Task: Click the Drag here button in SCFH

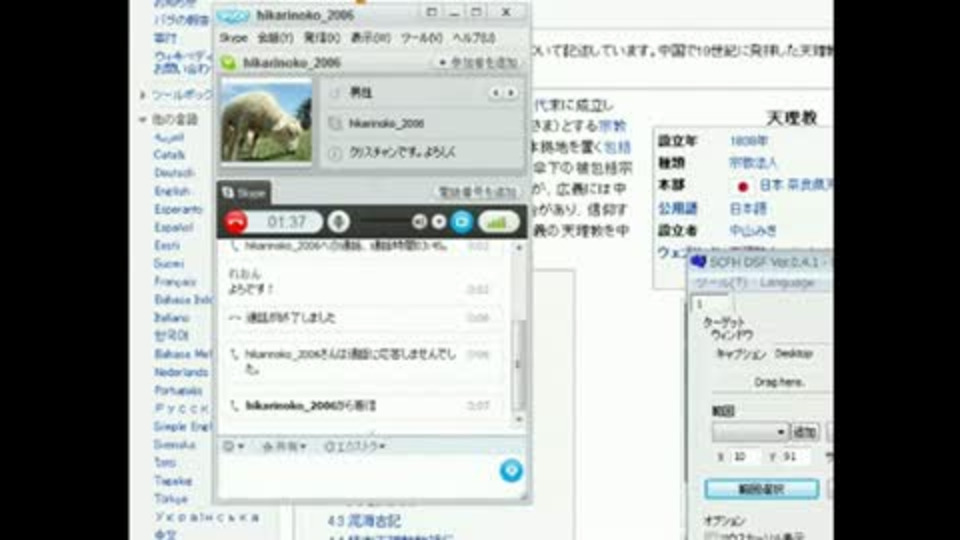Action: (779, 382)
